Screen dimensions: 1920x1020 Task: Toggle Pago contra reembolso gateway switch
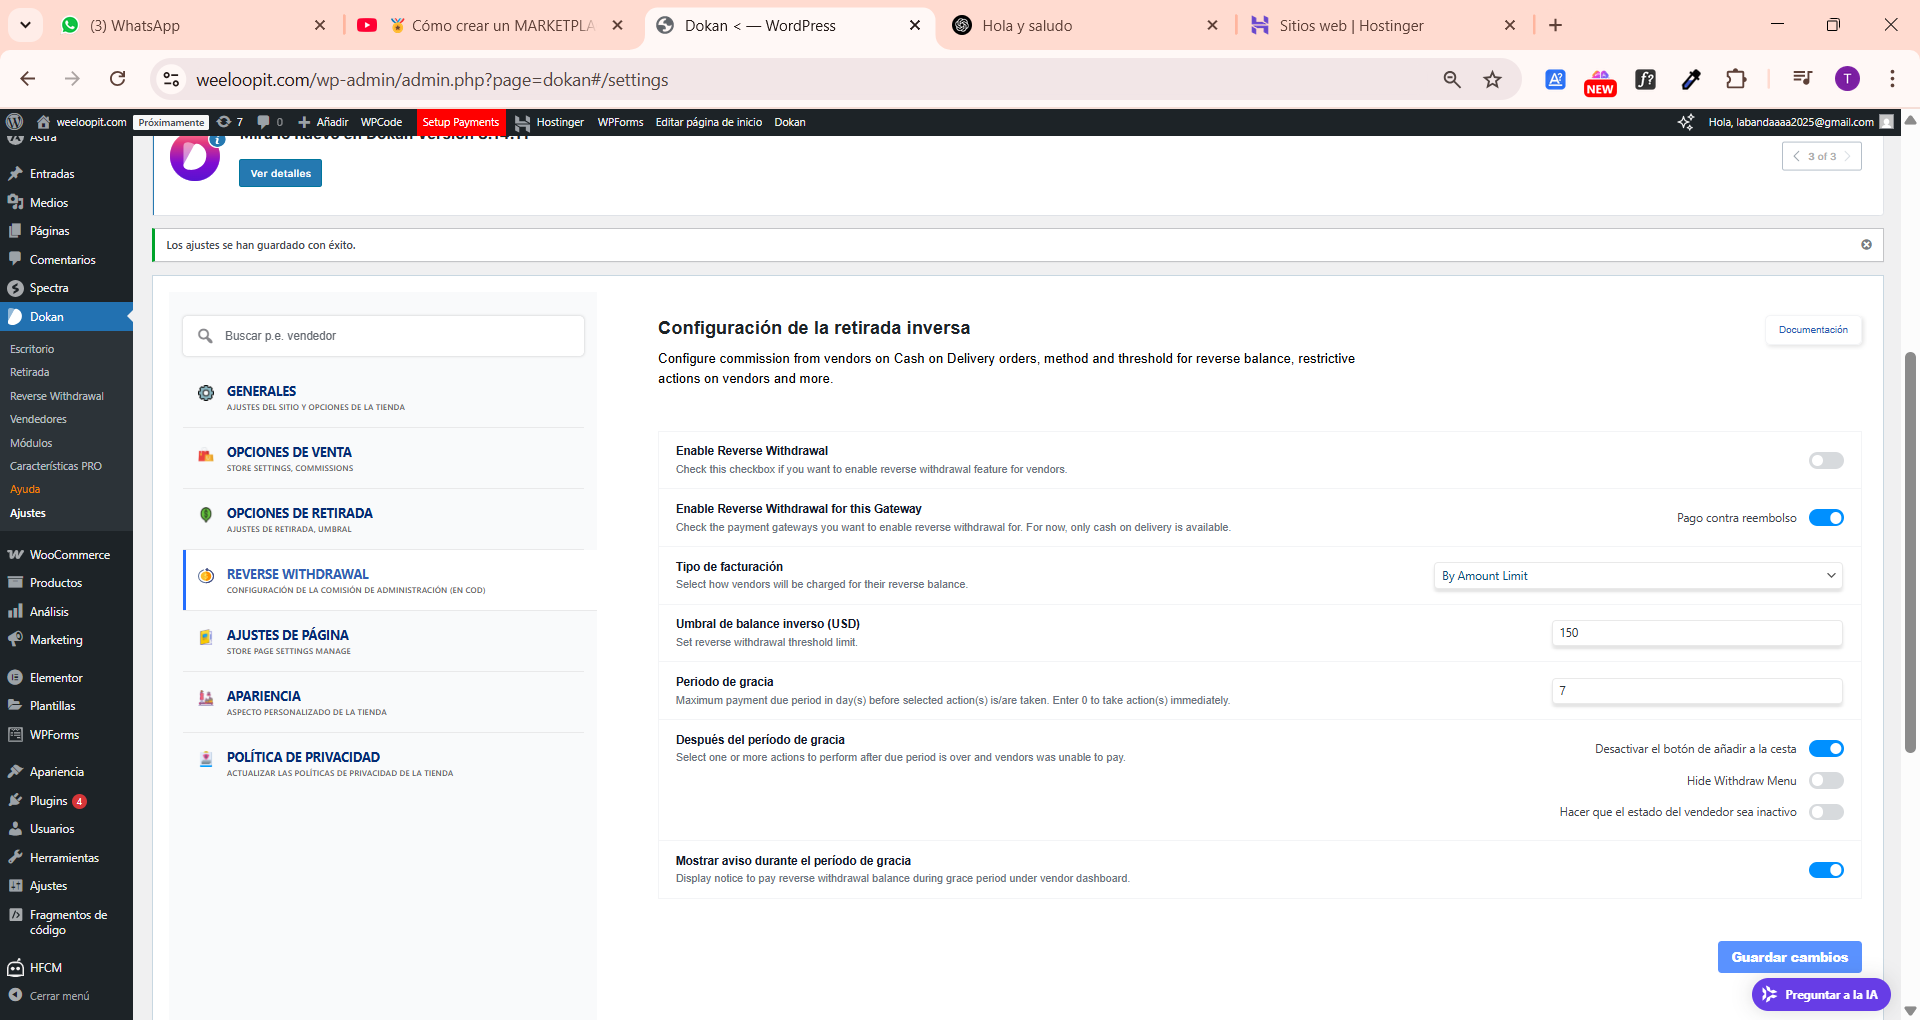[1826, 518]
